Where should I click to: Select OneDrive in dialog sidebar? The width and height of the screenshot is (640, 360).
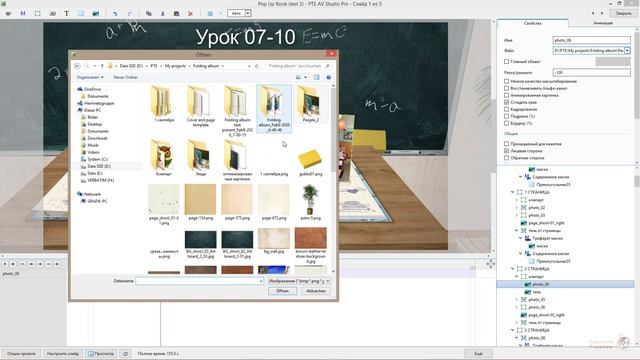coord(92,89)
